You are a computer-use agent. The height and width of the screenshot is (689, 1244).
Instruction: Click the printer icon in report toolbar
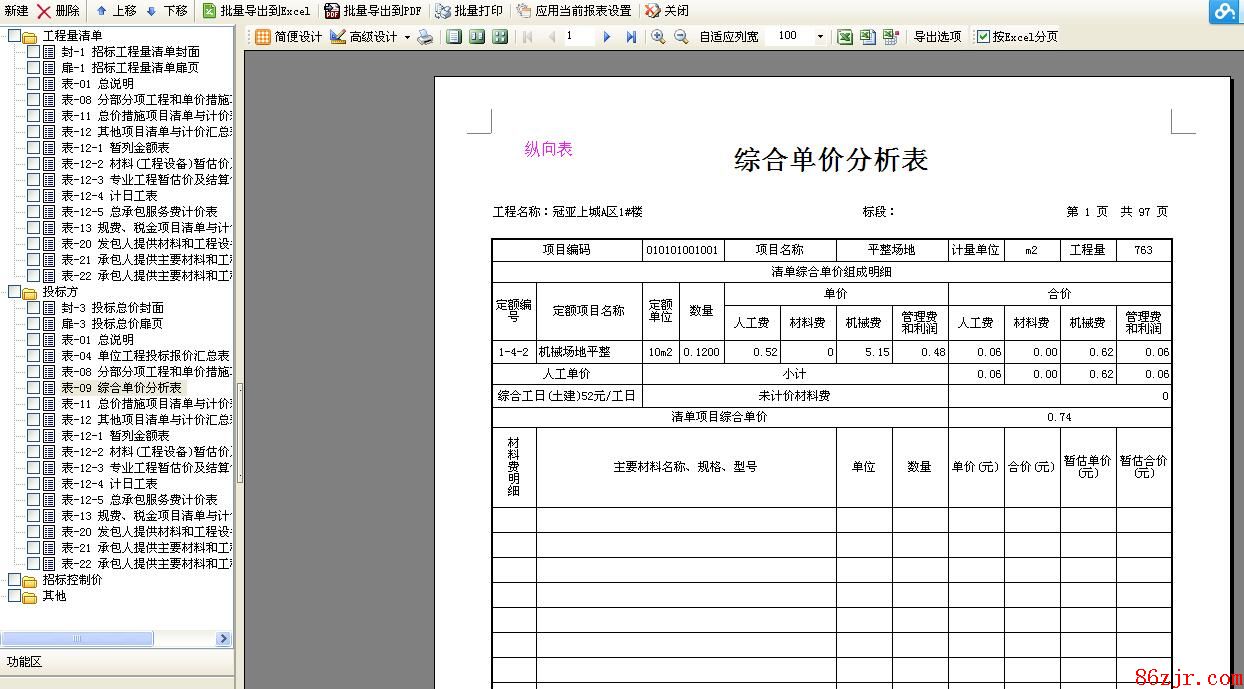point(425,37)
